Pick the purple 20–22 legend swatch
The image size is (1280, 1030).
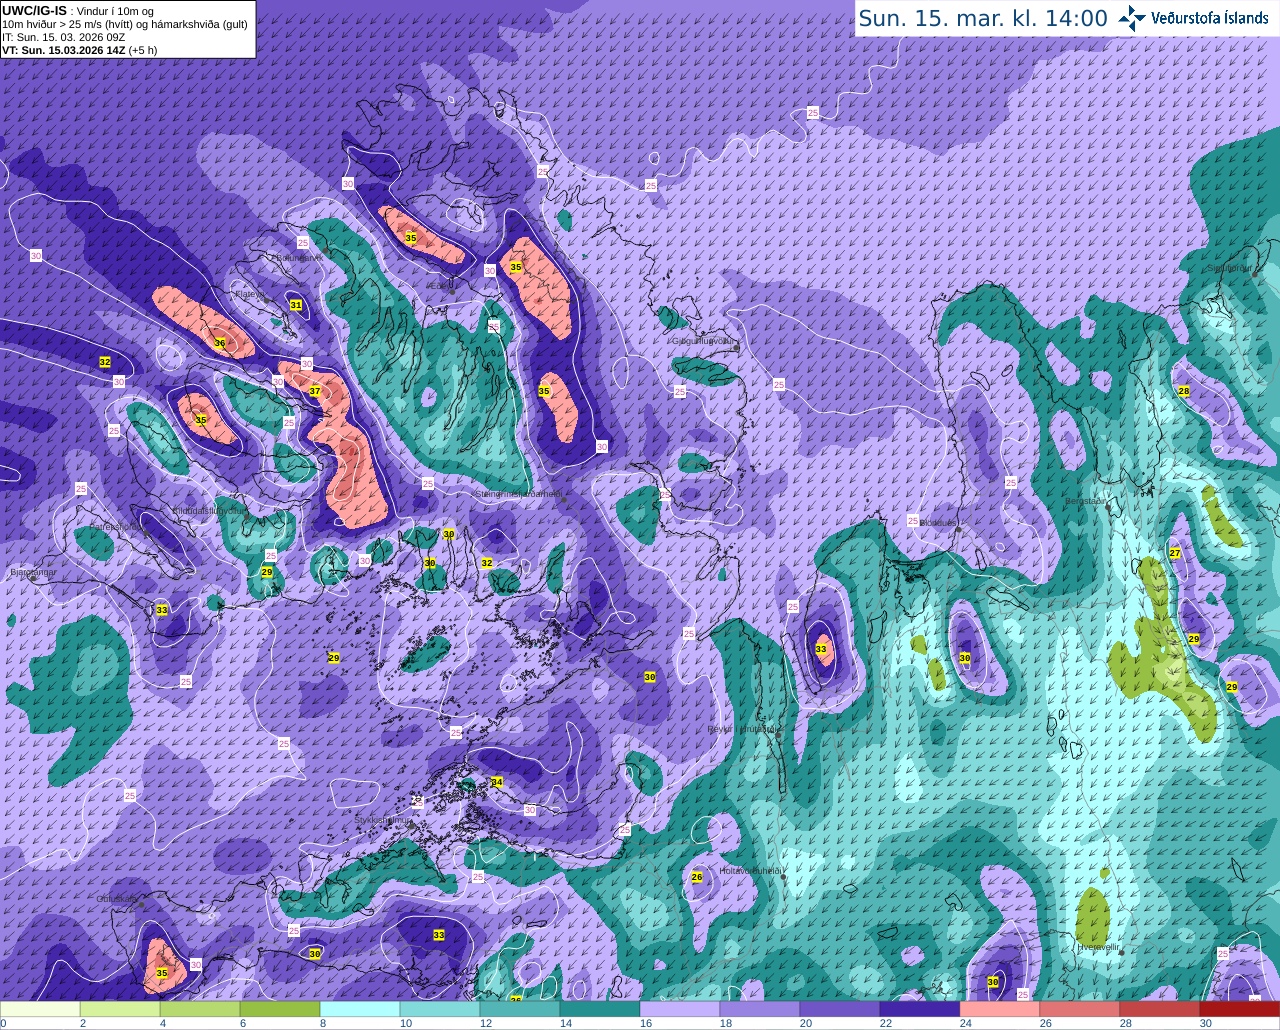click(840, 1009)
